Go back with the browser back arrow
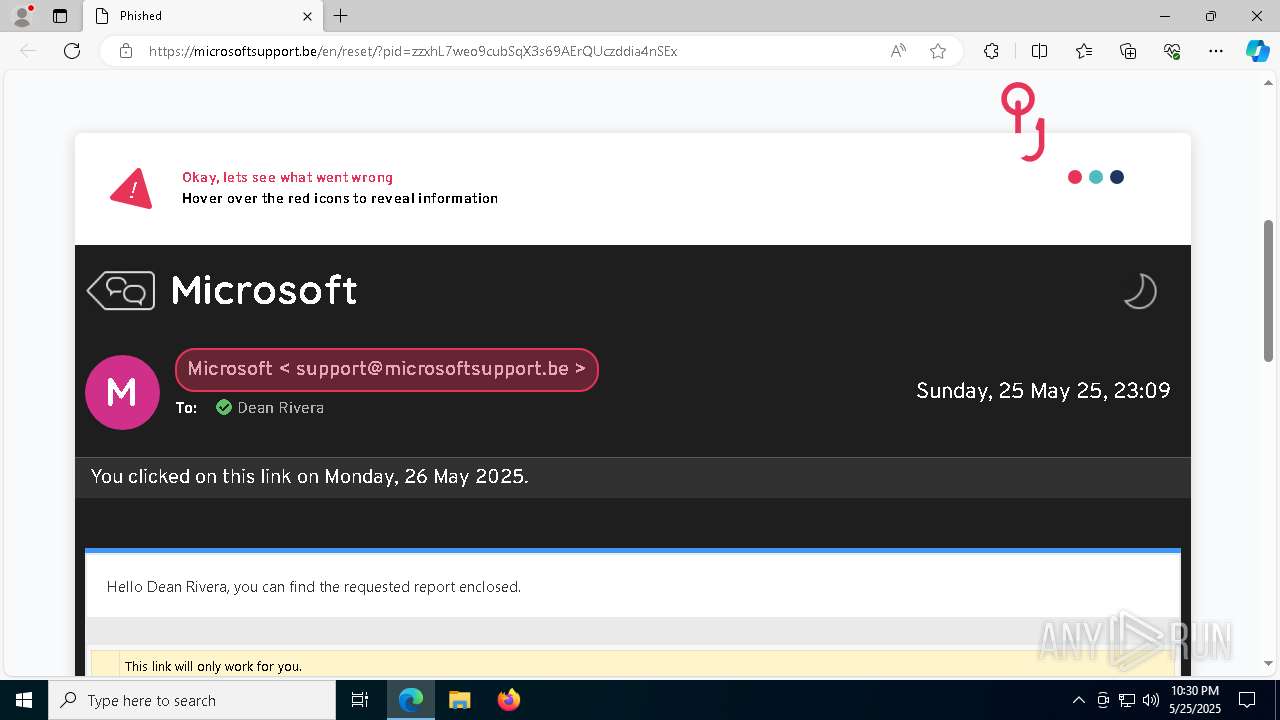 coord(28,51)
